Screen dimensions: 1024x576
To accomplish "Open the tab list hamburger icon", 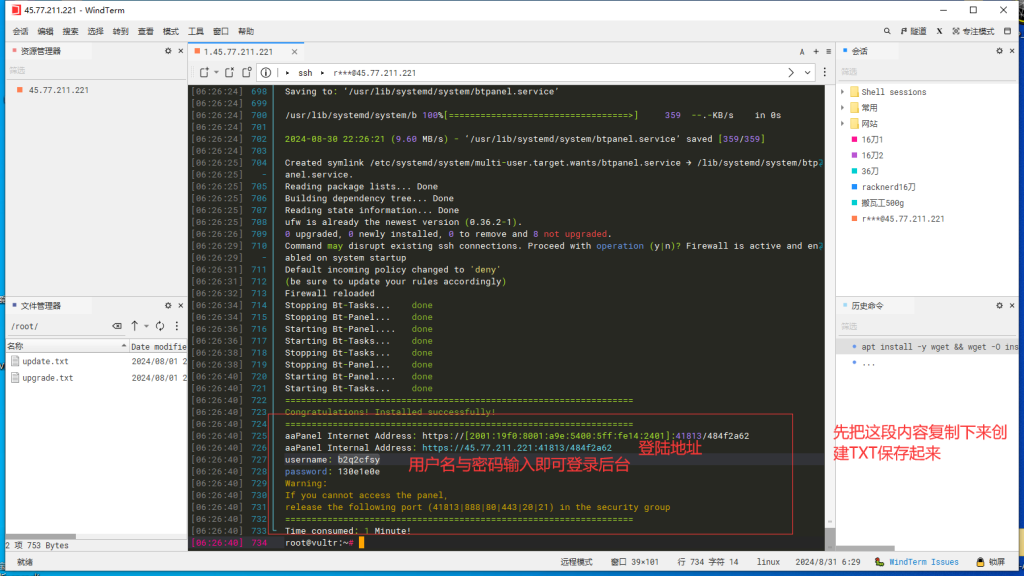I will tap(829, 52).
